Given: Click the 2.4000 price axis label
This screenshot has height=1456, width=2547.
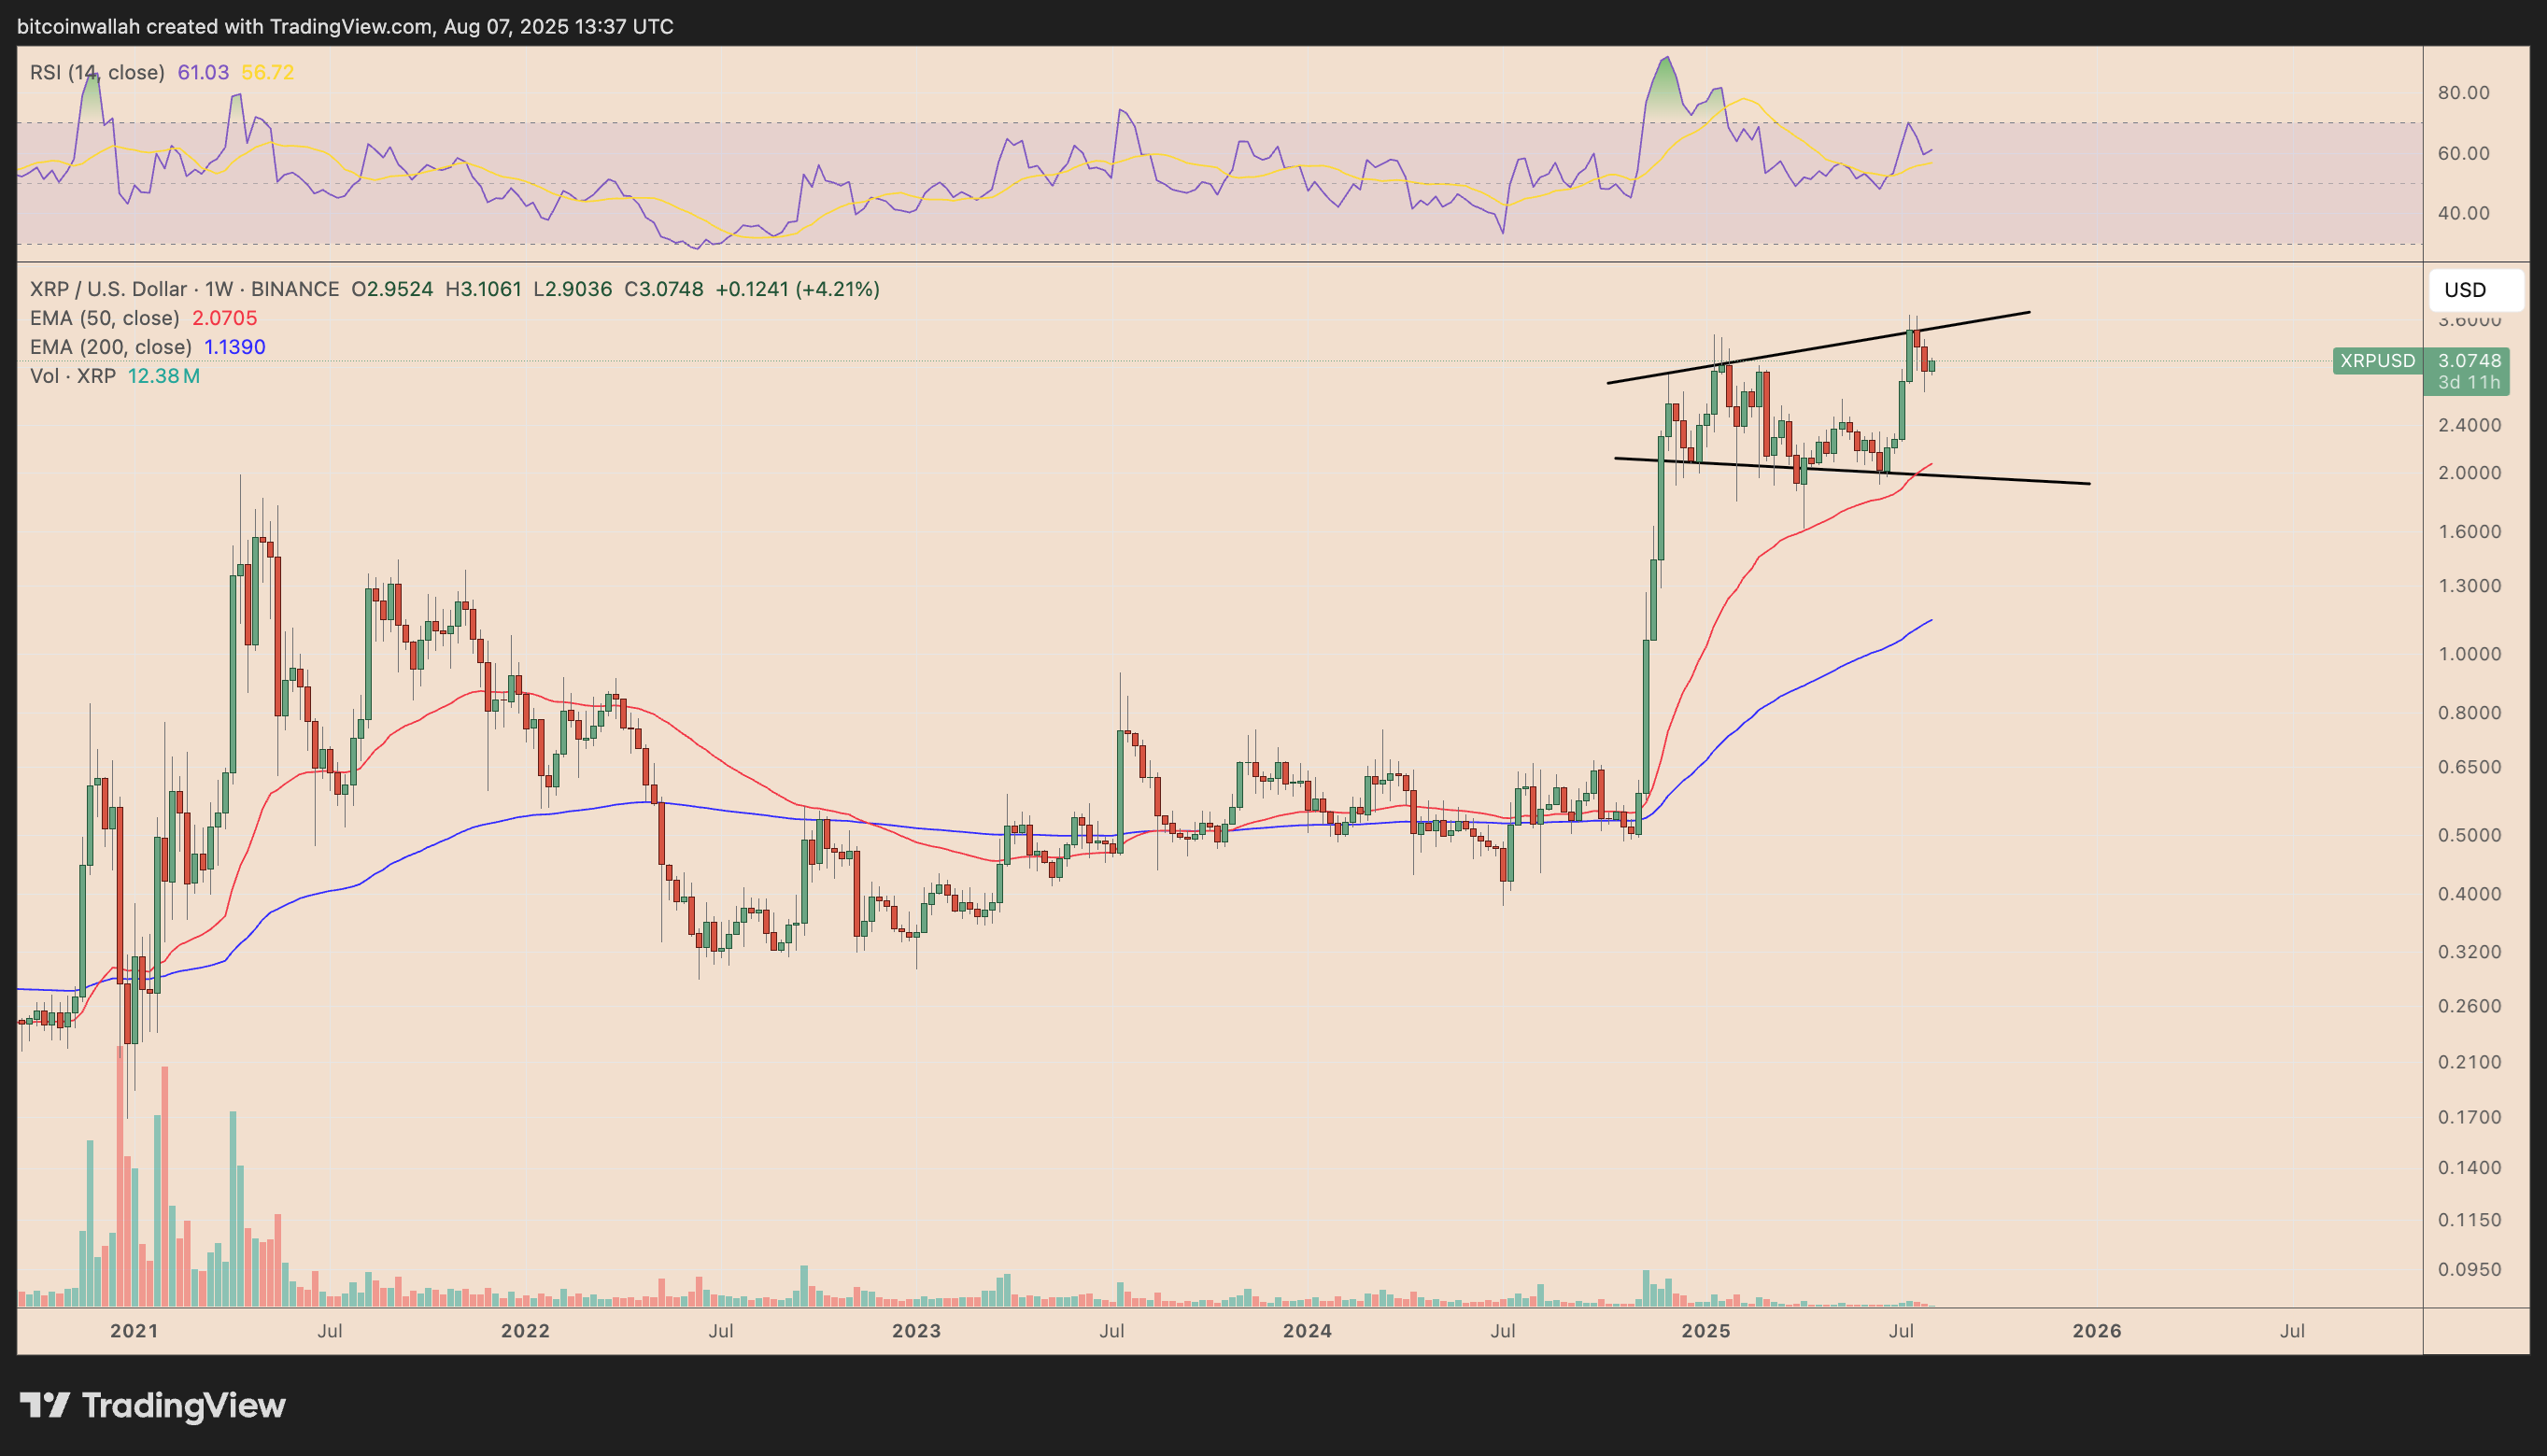Looking at the screenshot, I should point(2469,425).
